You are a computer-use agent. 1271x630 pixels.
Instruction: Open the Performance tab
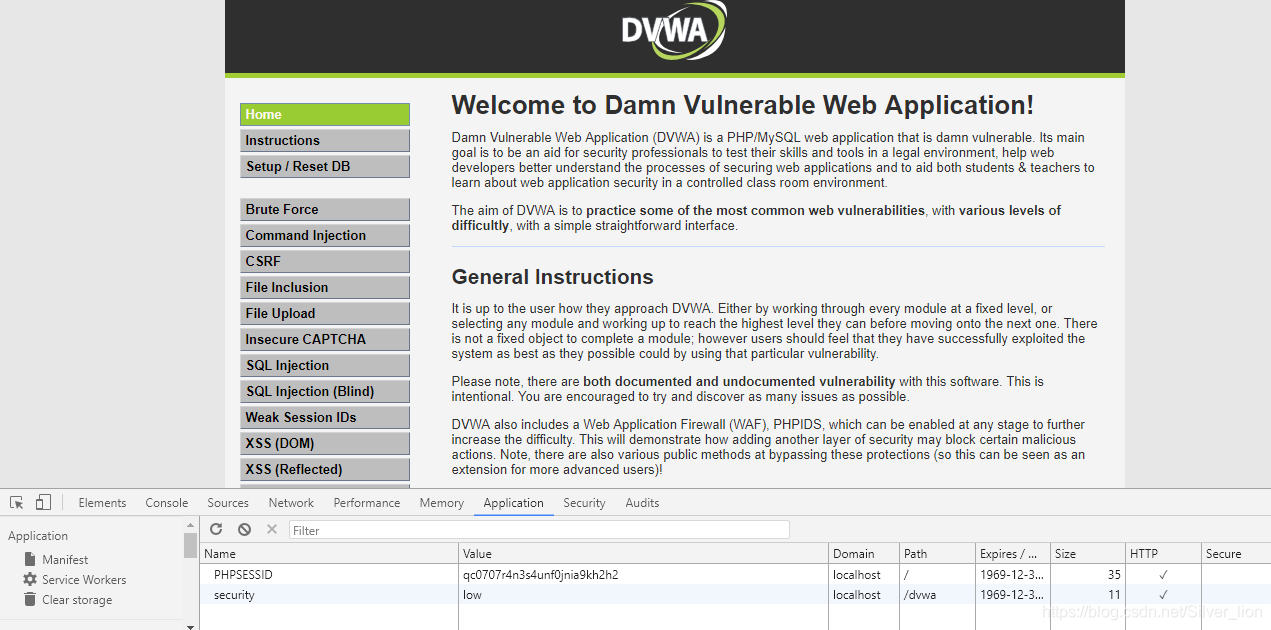(x=367, y=503)
